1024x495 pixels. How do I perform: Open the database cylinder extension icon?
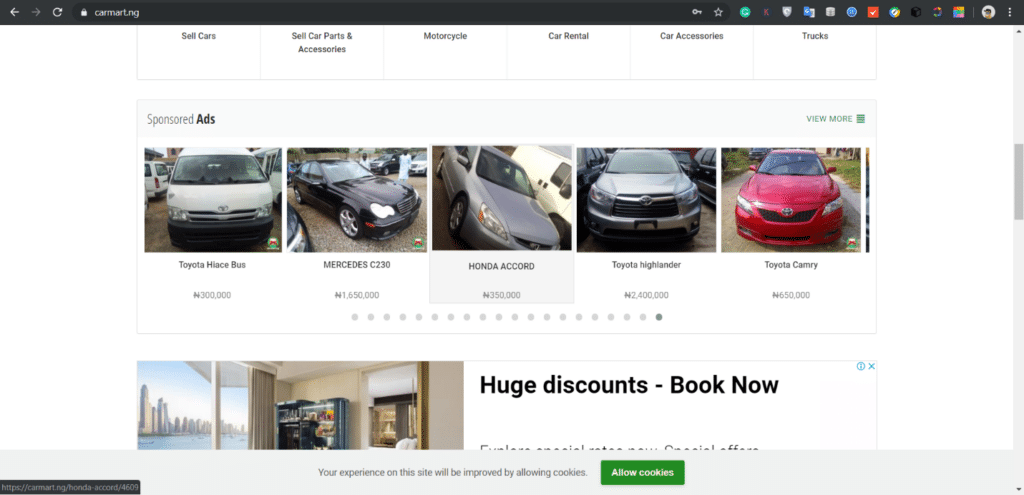[830, 12]
